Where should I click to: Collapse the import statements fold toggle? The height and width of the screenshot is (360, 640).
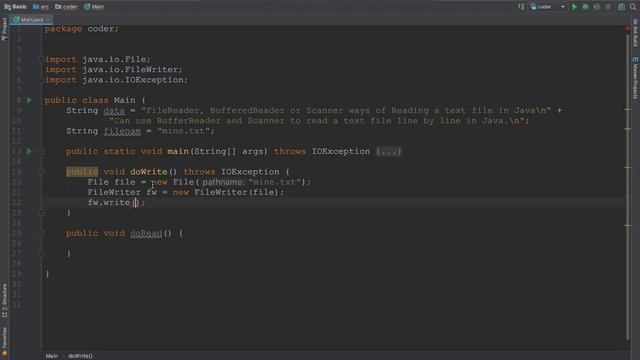tap(42, 59)
